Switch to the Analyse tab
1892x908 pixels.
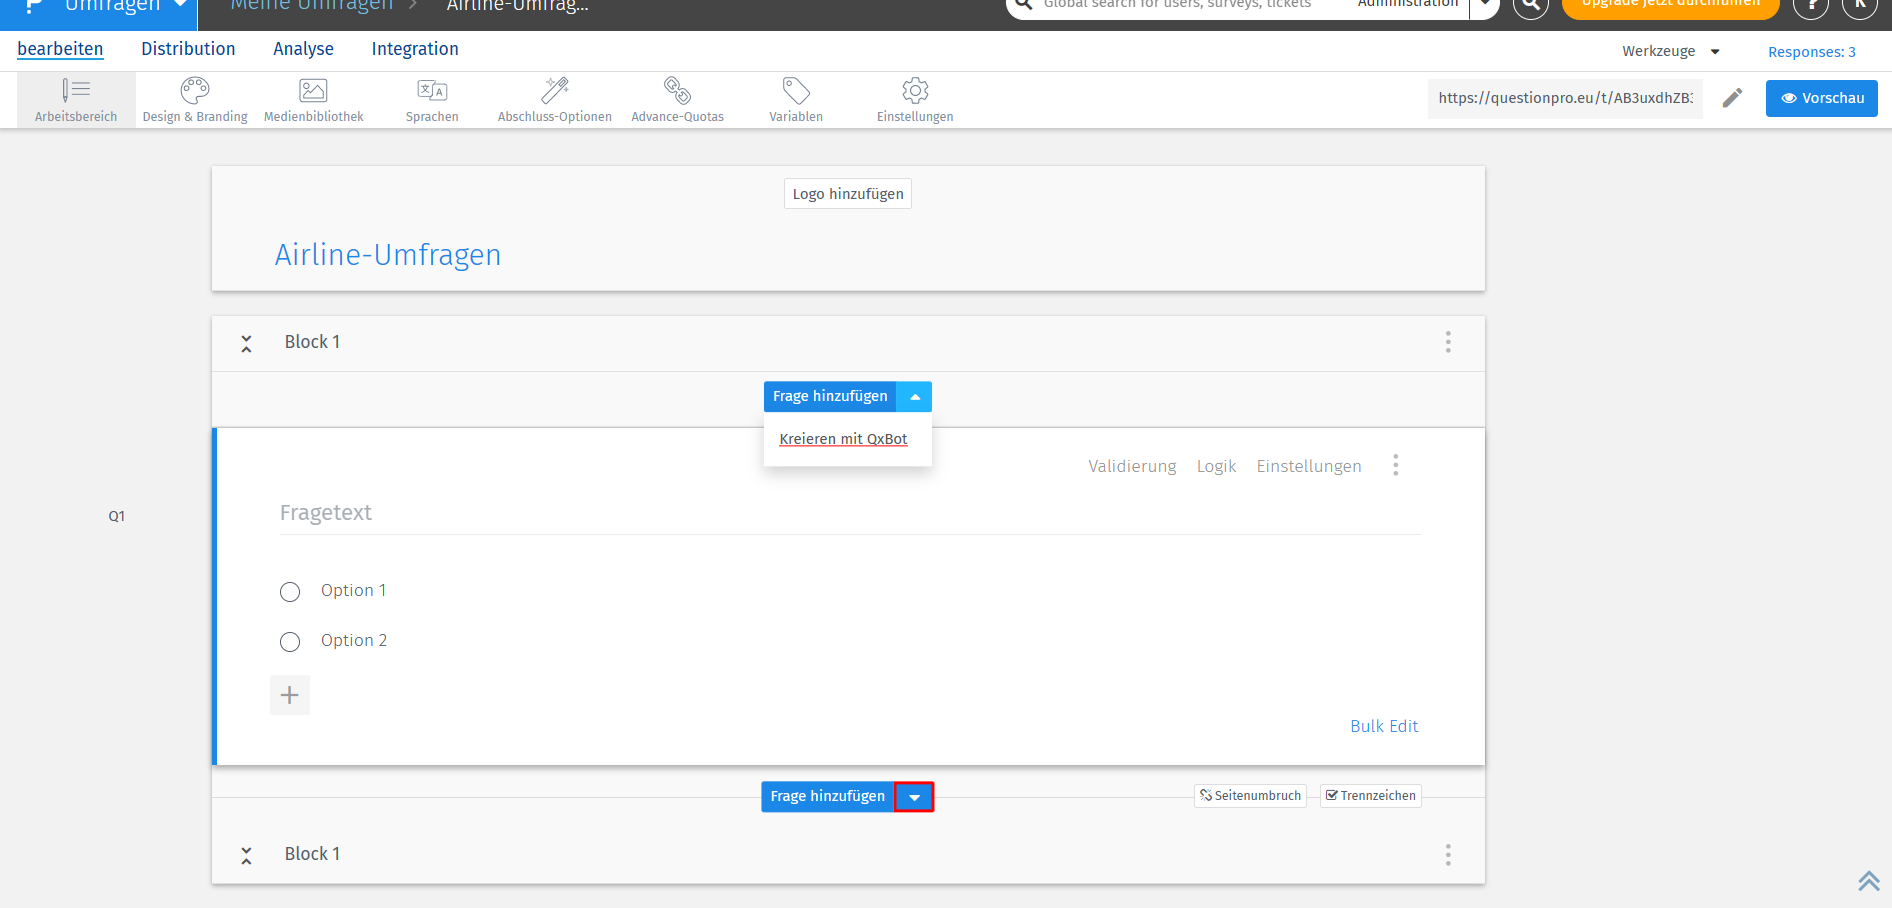(303, 49)
